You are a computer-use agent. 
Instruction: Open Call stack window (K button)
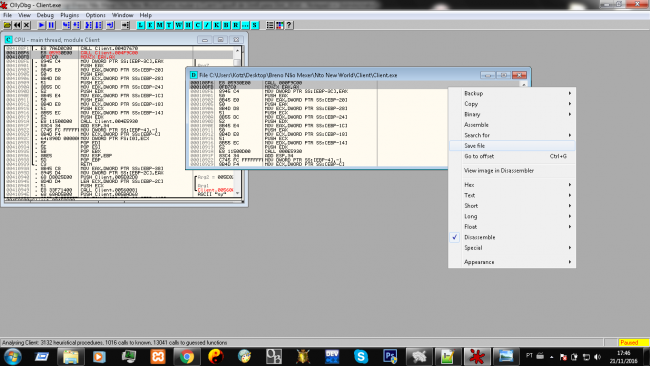click(x=217, y=25)
